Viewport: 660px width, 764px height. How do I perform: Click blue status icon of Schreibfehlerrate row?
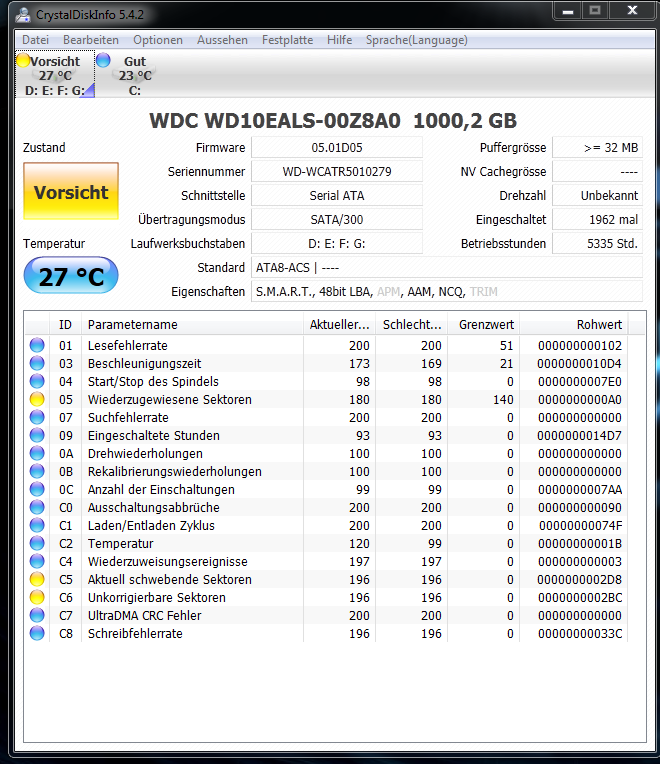tap(37, 633)
